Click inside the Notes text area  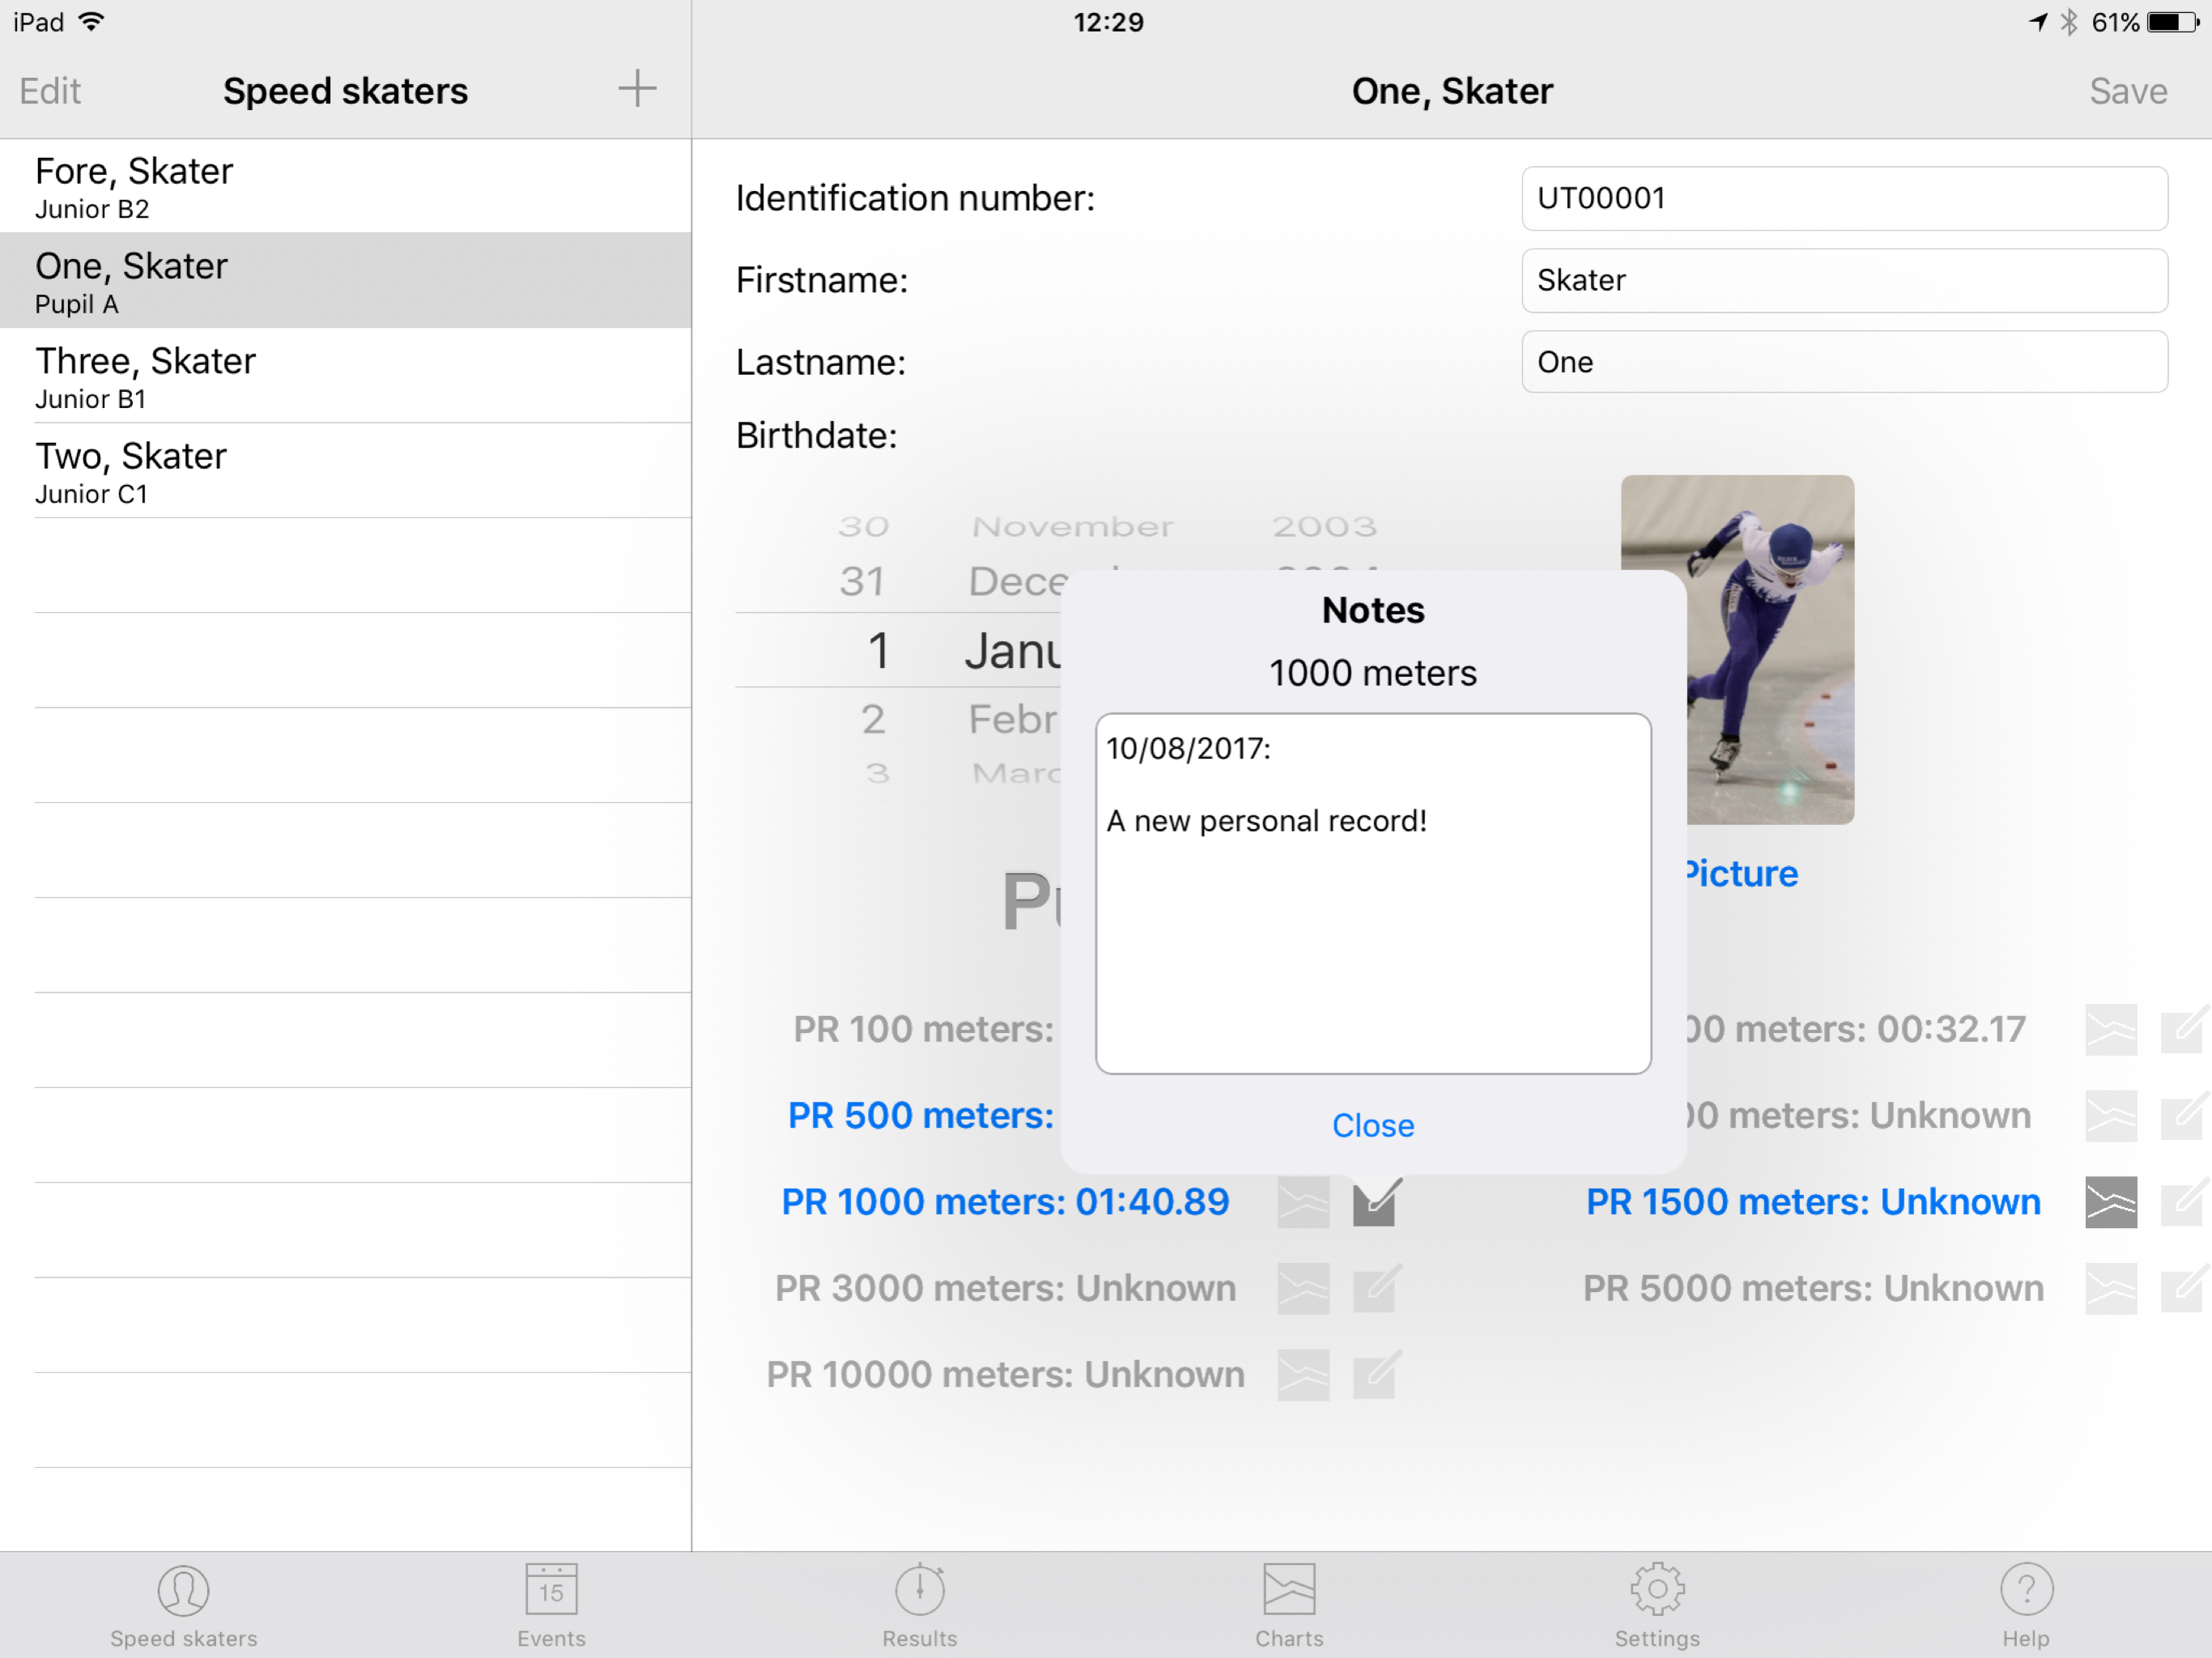point(1373,894)
